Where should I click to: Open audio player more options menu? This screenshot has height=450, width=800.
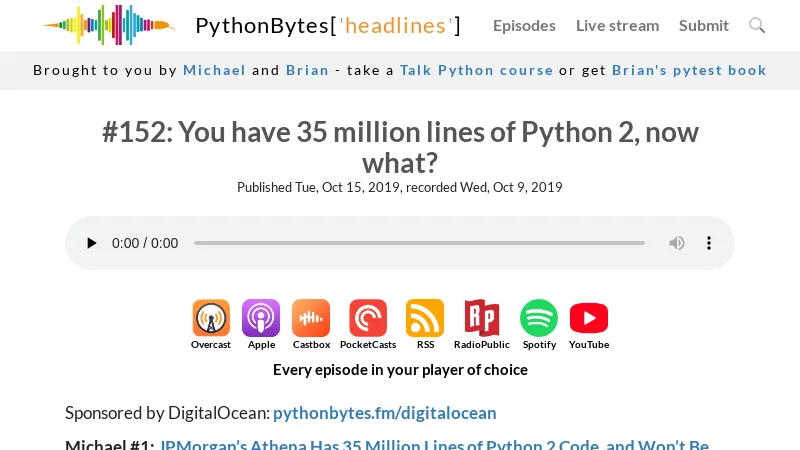(x=709, y=243)
